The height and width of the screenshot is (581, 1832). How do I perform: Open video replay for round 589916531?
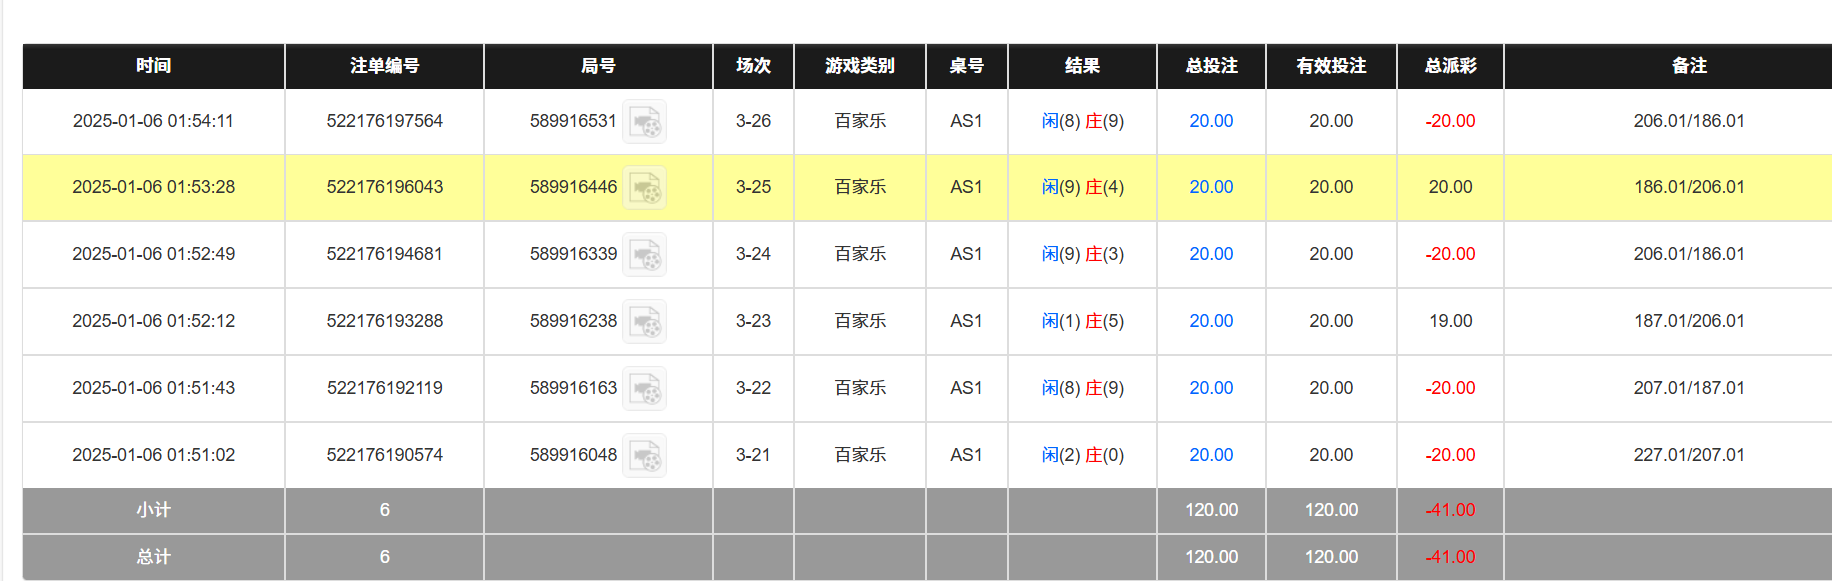645,122
